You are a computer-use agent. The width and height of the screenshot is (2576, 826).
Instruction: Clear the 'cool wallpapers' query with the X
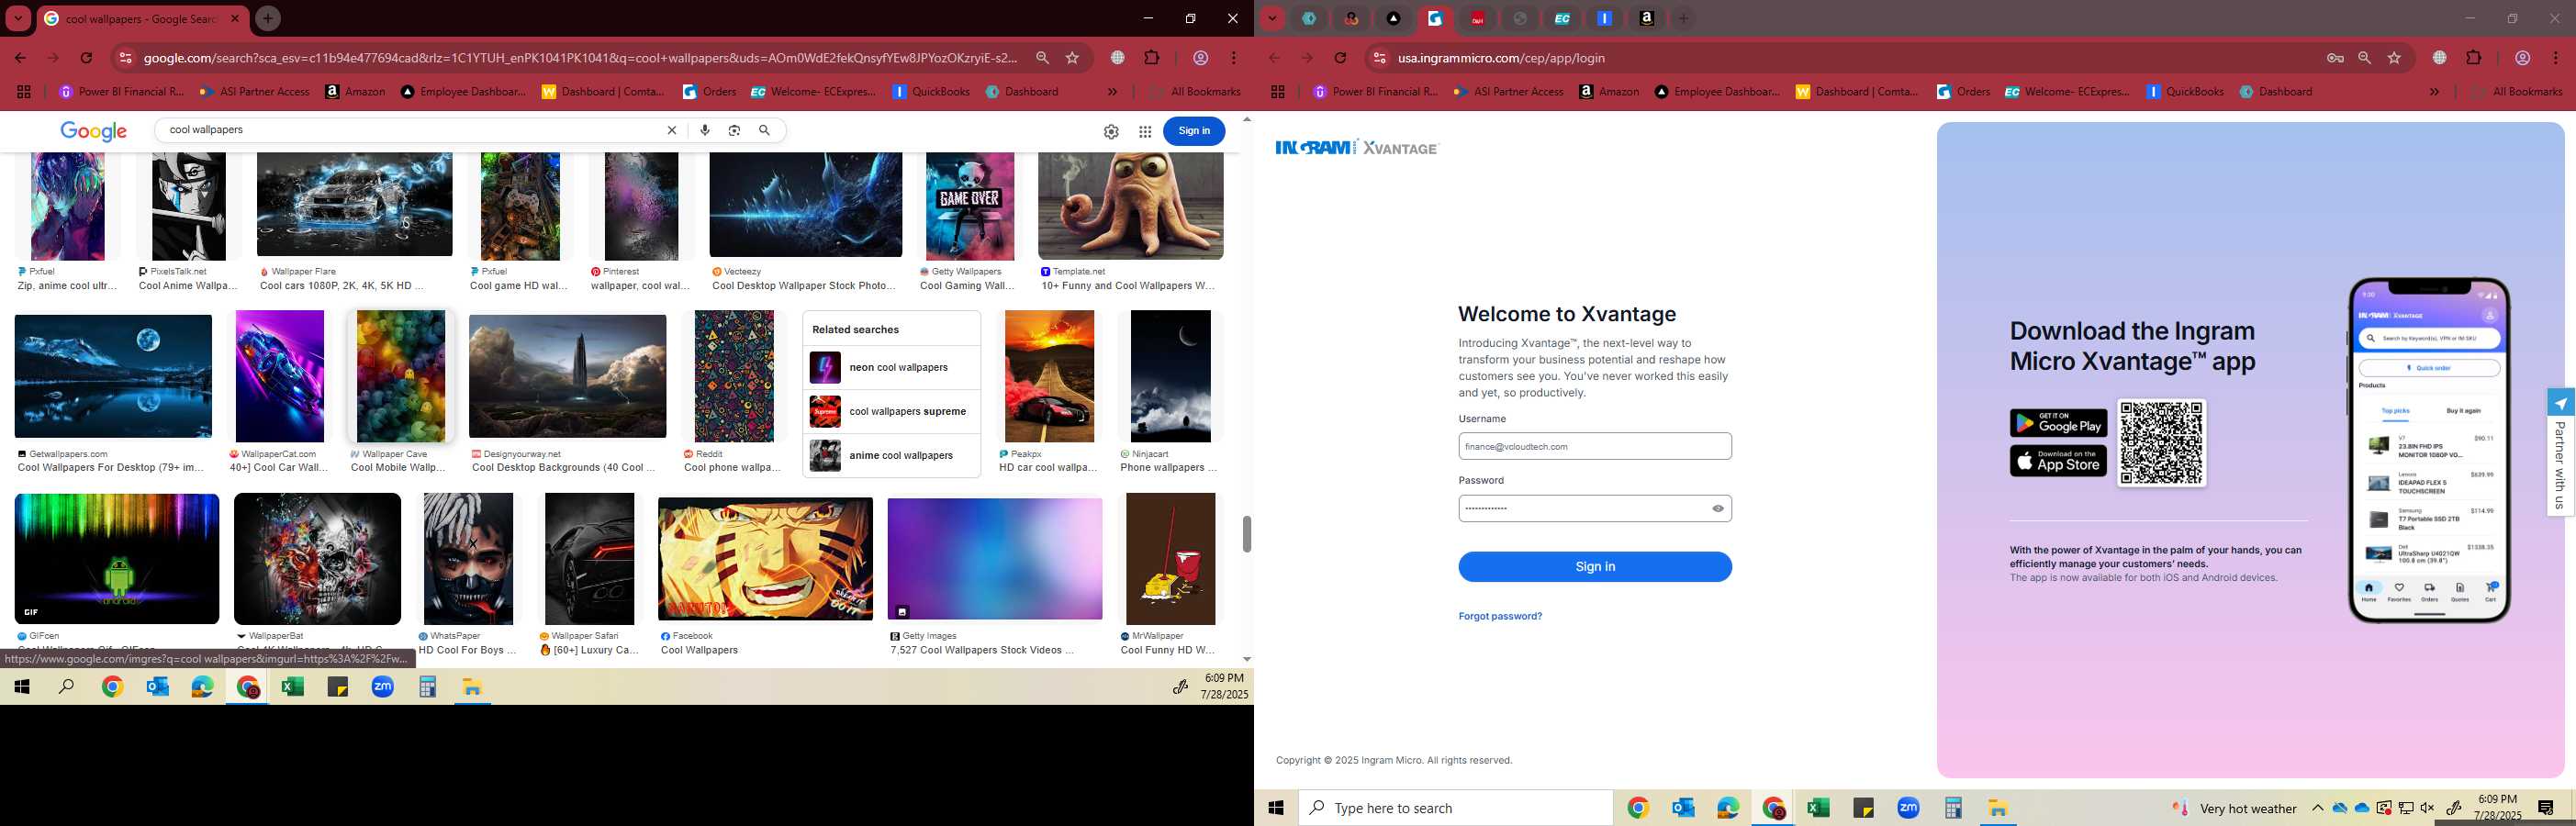tap(672, 130)
